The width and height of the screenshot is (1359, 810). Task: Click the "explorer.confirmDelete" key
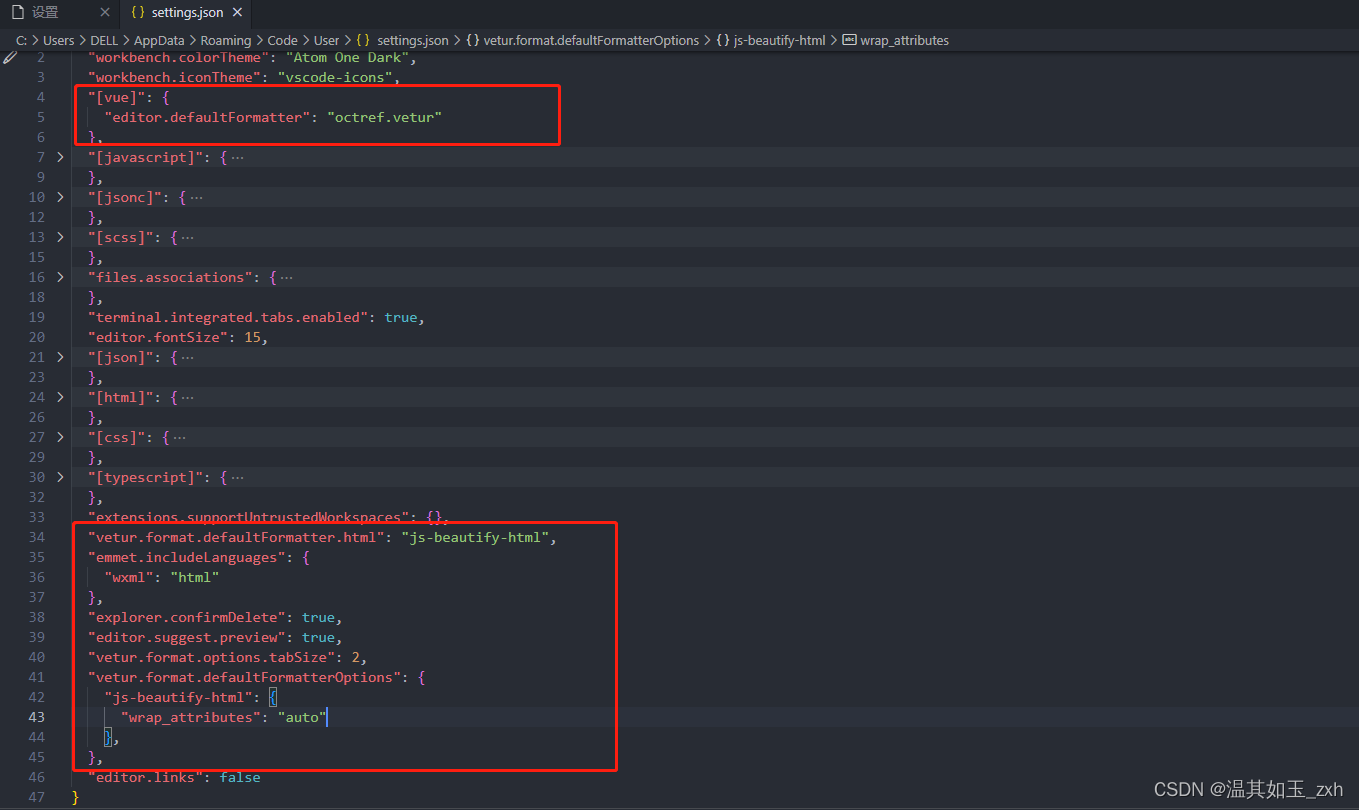187,617
